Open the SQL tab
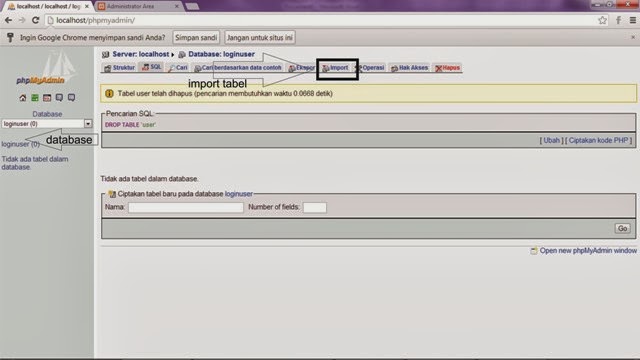 pyautogui.click(x=151, y=67)
